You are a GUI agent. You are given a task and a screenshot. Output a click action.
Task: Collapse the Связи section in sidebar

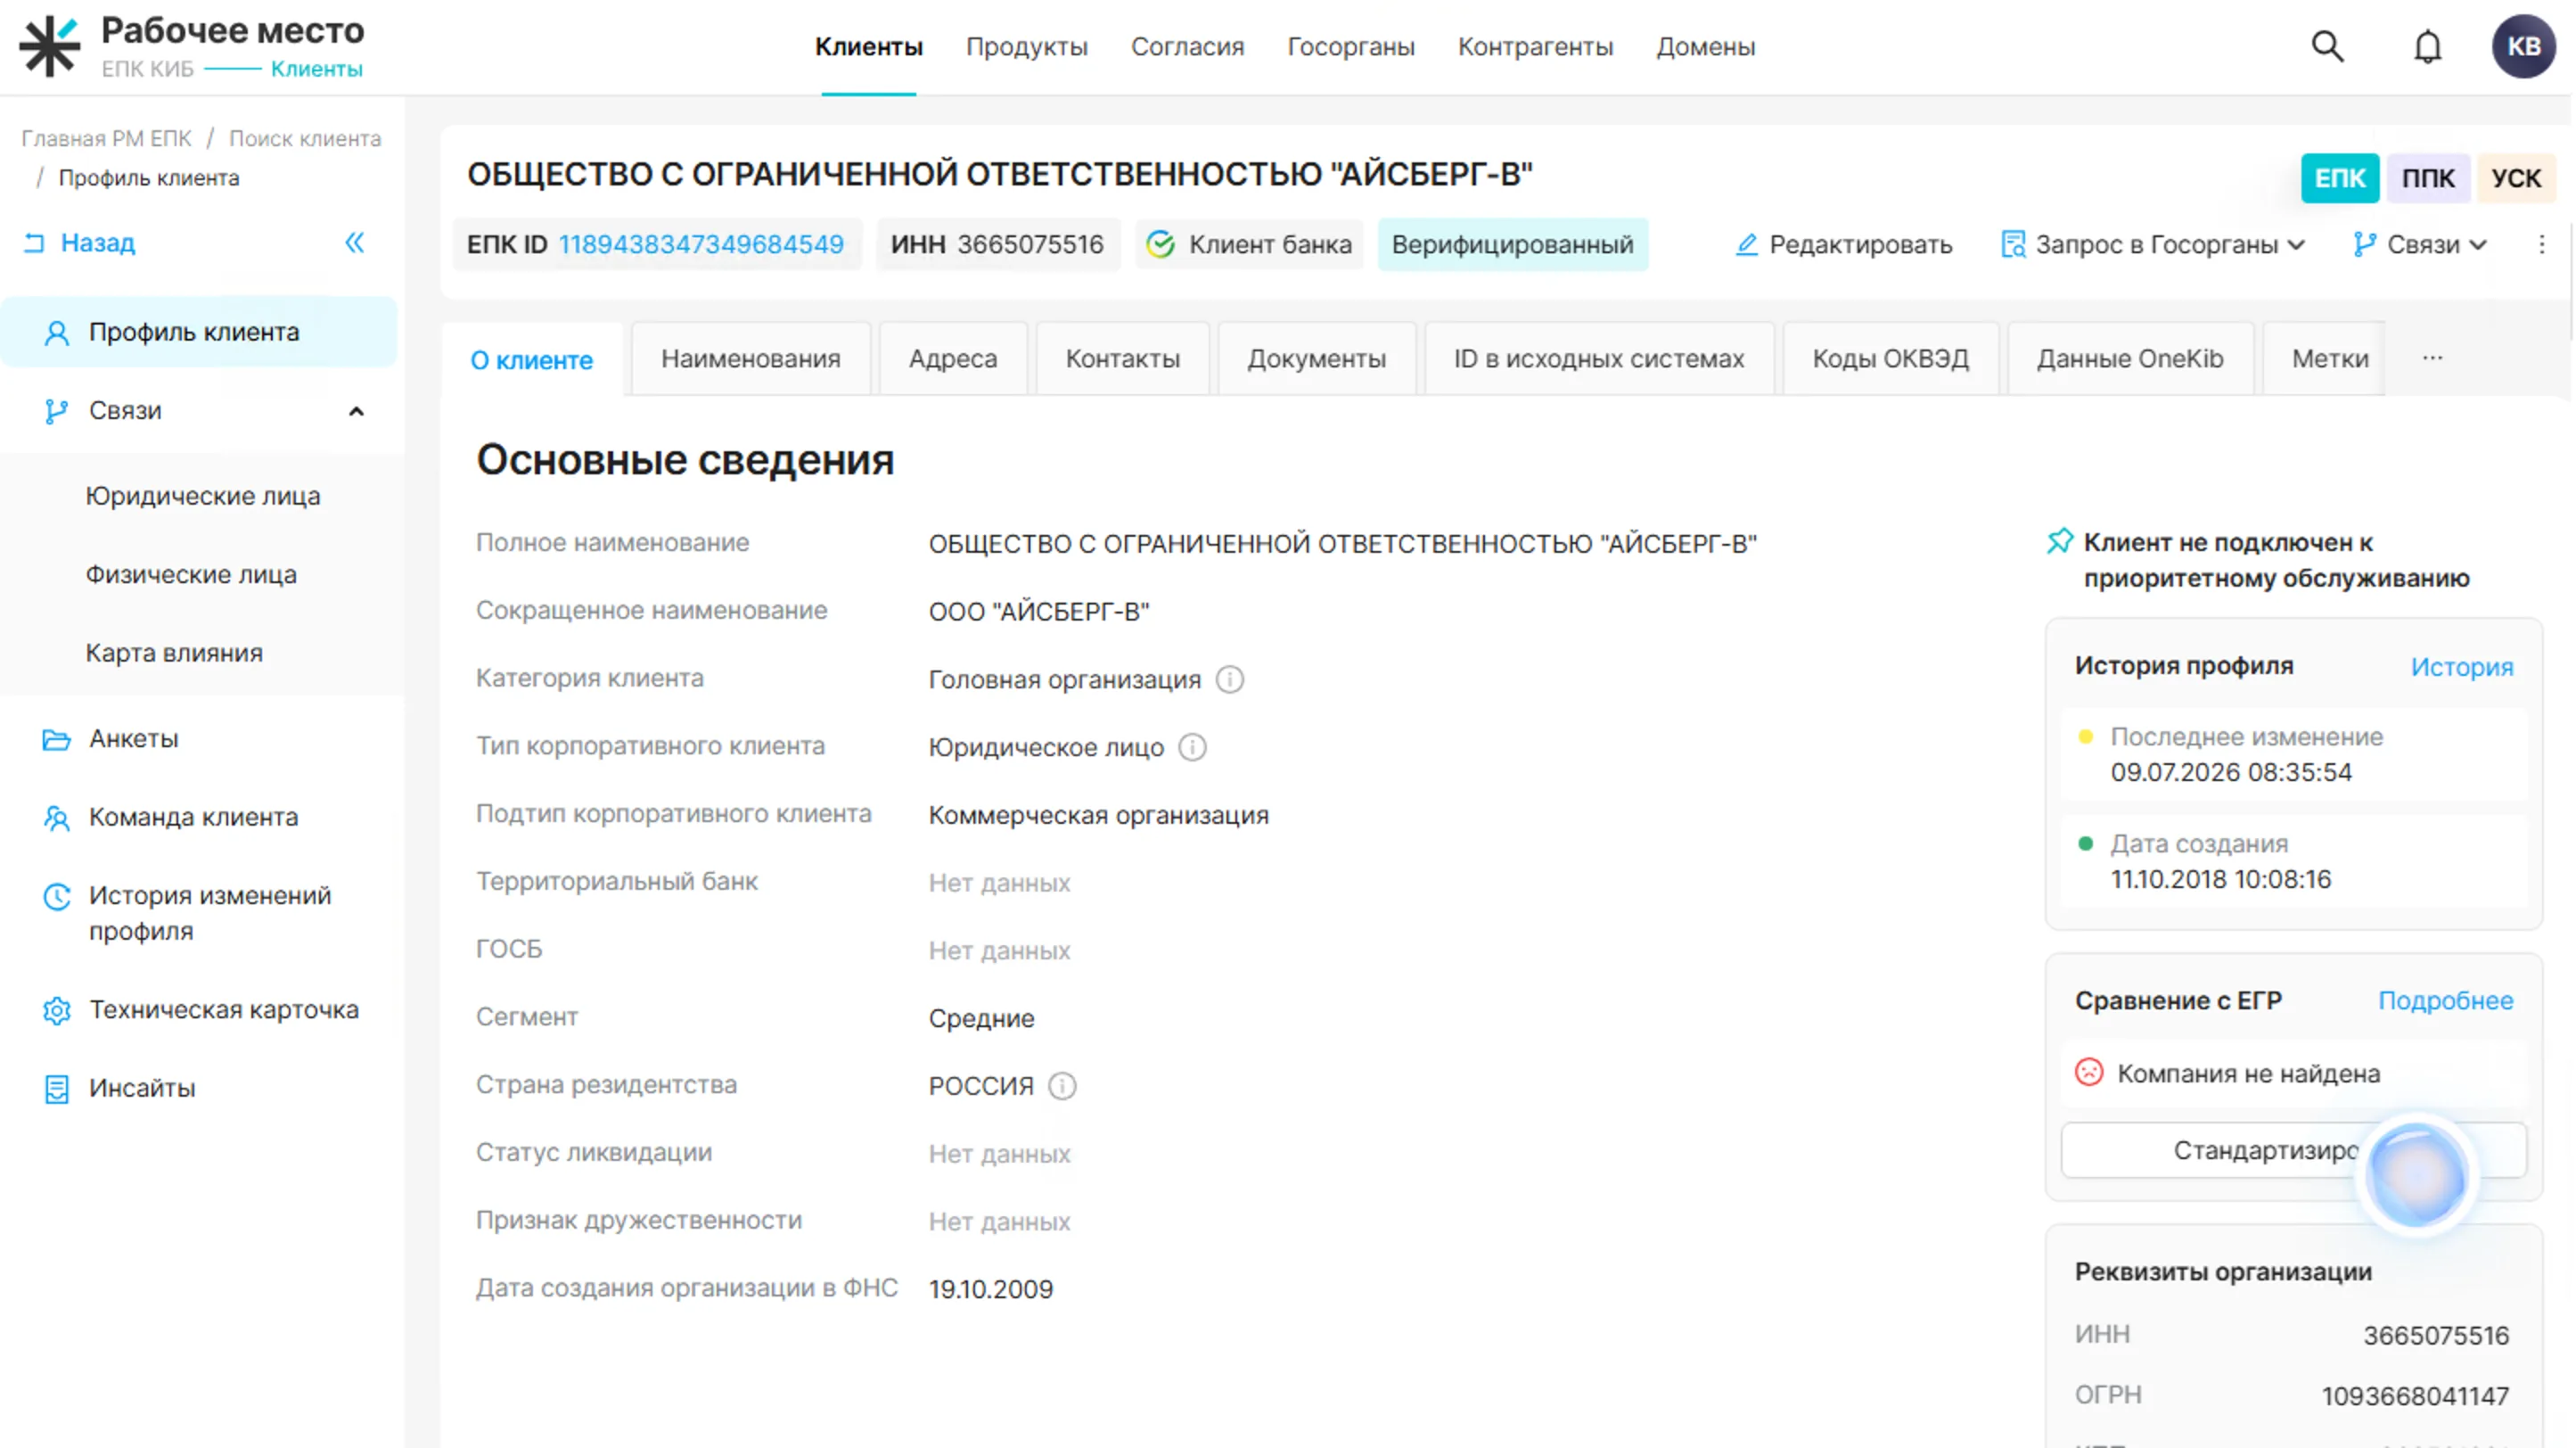point(356,411)
